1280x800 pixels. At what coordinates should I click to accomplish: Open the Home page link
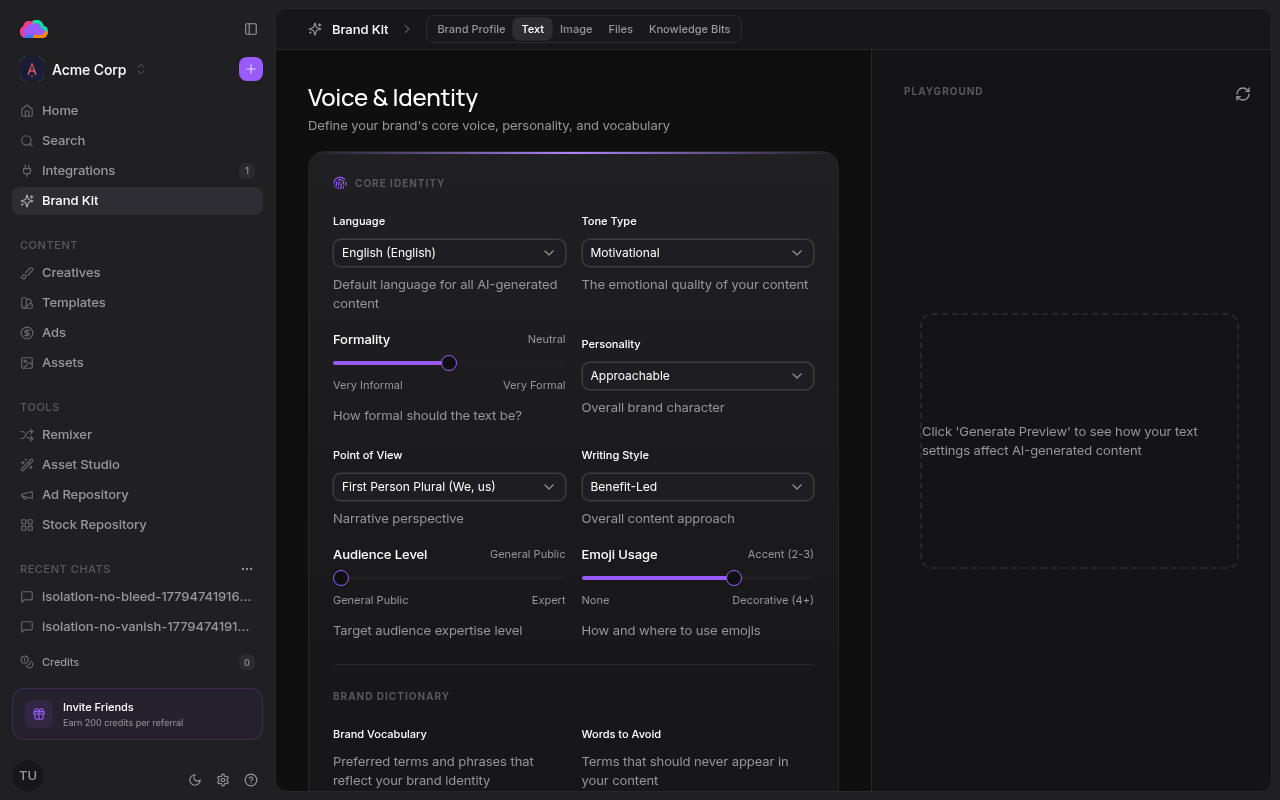pyautogui.click(x=137, y=111)
